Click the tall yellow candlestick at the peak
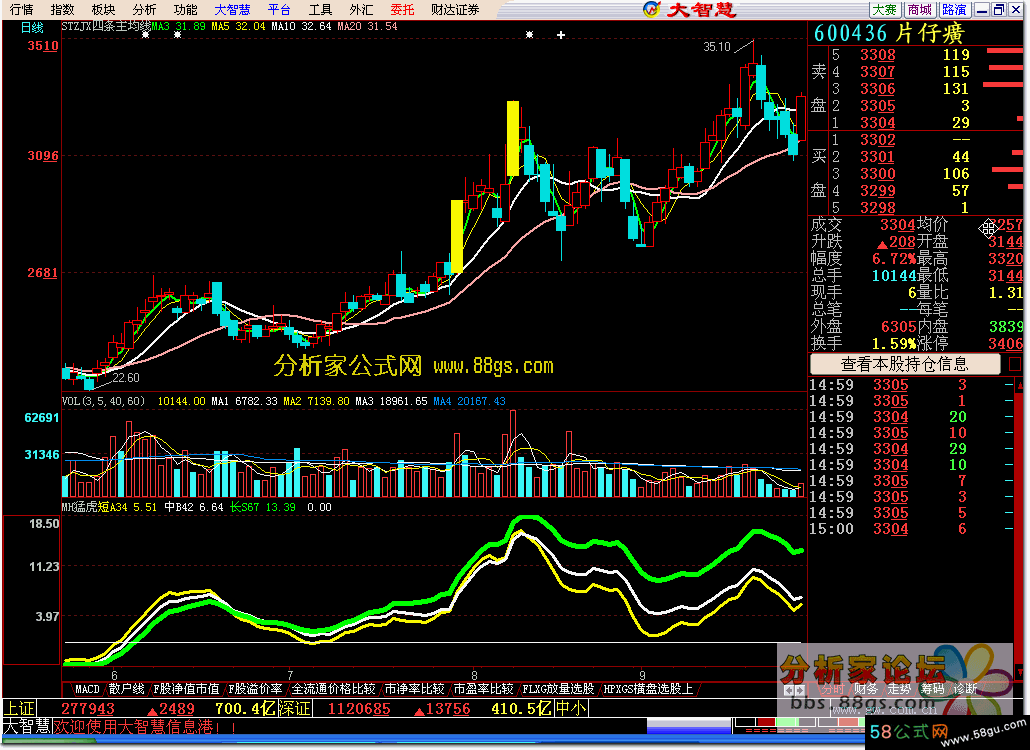Screen dimensions: 1030x750 512,138
